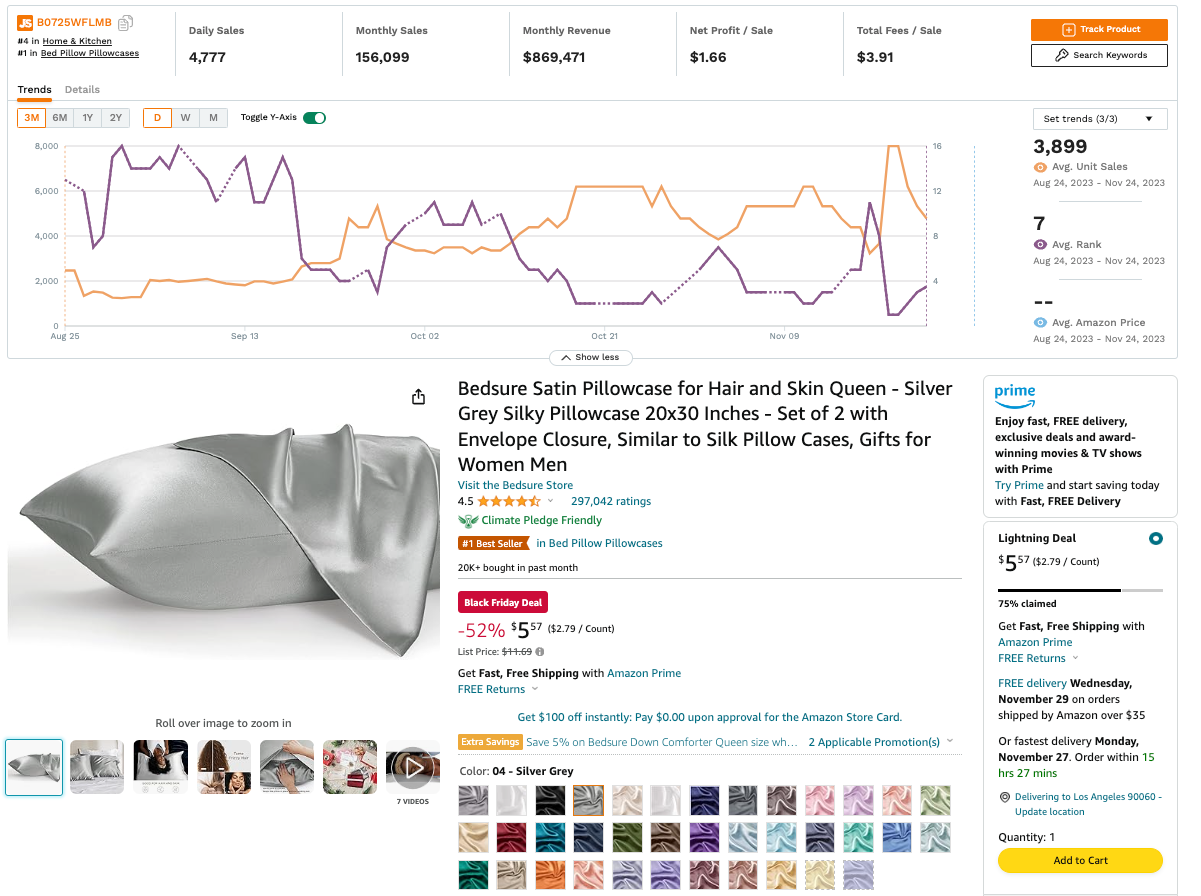This screenshot has width=1201, height=896.
Task: Click the share icon above product image
Action: click(x=419, y=397)
